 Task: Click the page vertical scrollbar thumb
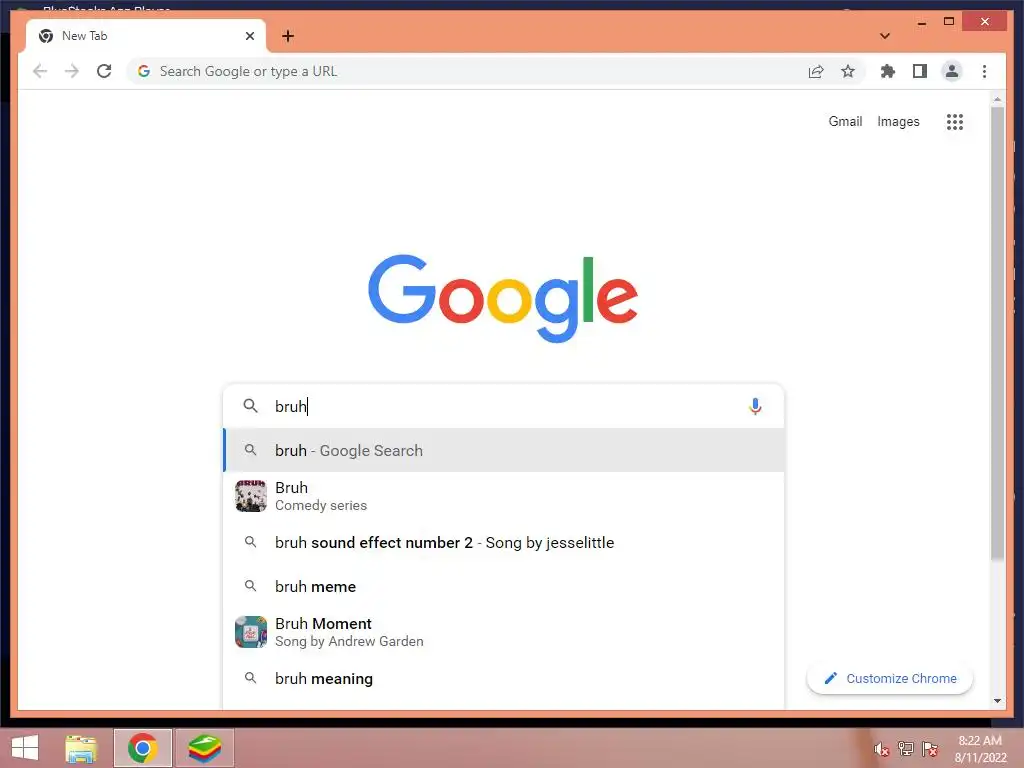997,333
